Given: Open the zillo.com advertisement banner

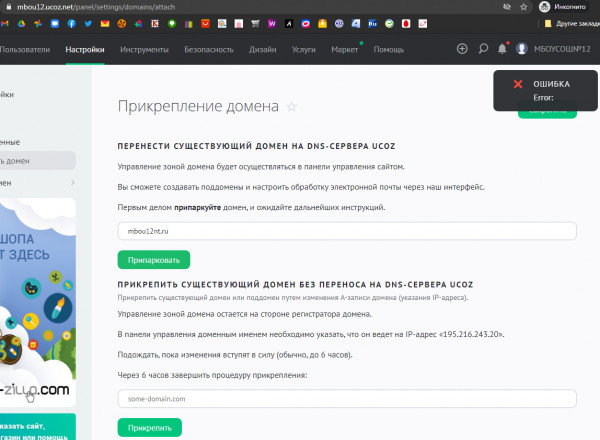Looking at the screenshot, I should [38, 302].
